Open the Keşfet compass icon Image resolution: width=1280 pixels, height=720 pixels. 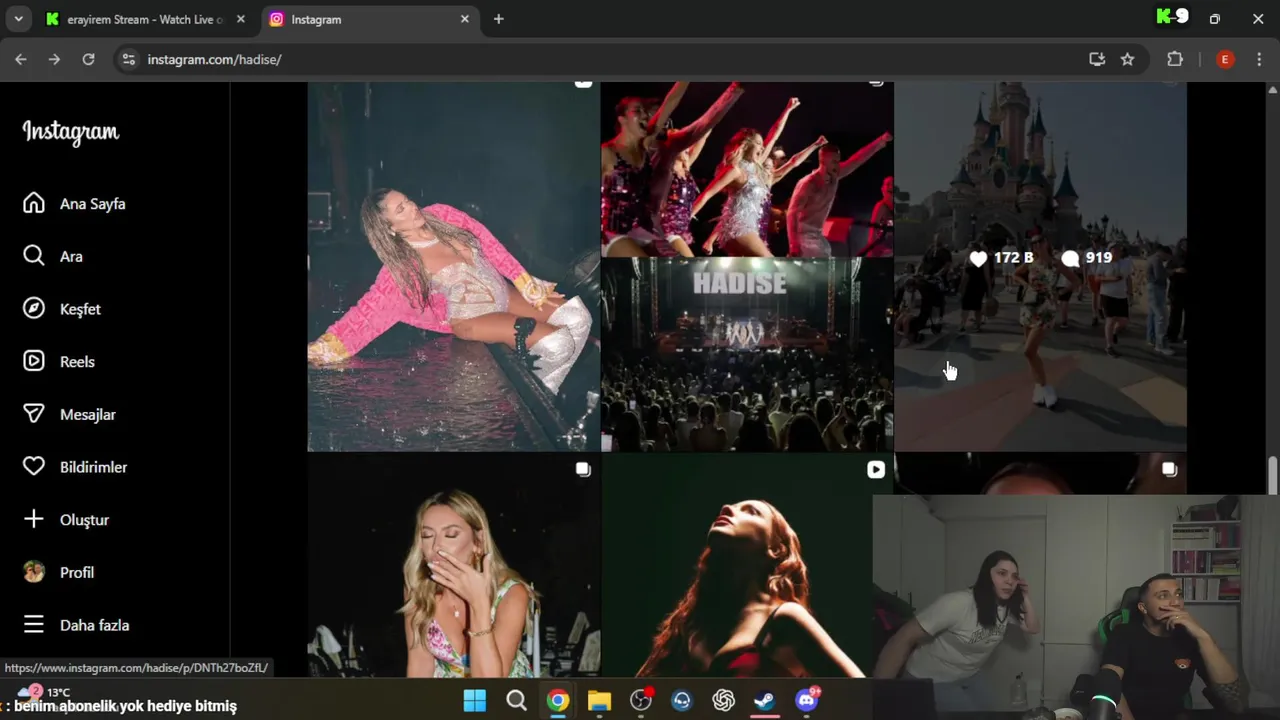click(34, 309)
